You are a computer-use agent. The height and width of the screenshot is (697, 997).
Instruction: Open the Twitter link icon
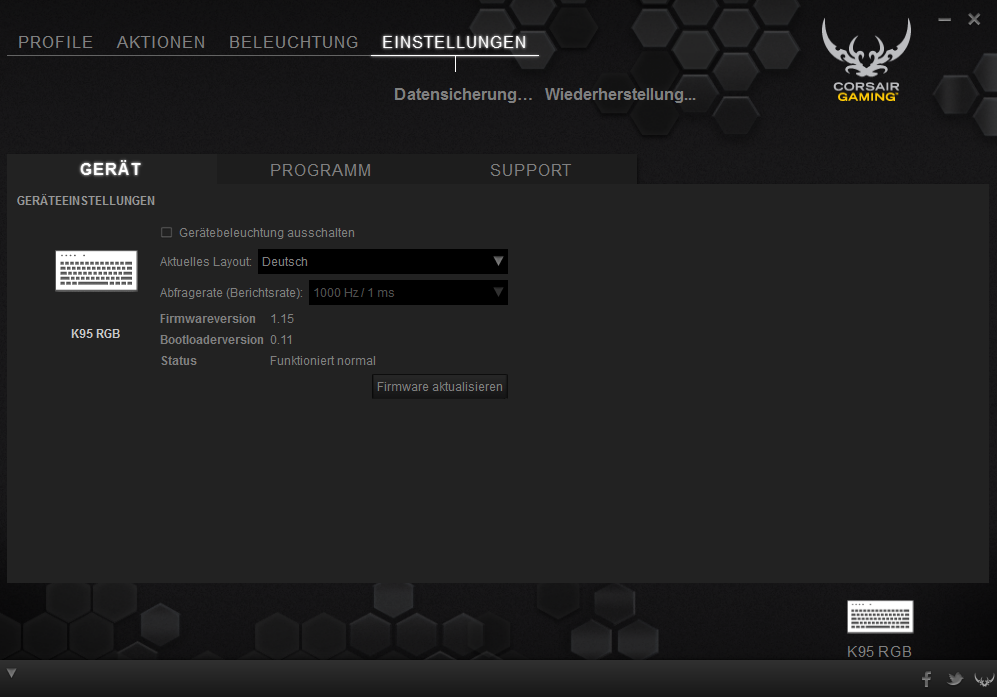click(954, 679)
